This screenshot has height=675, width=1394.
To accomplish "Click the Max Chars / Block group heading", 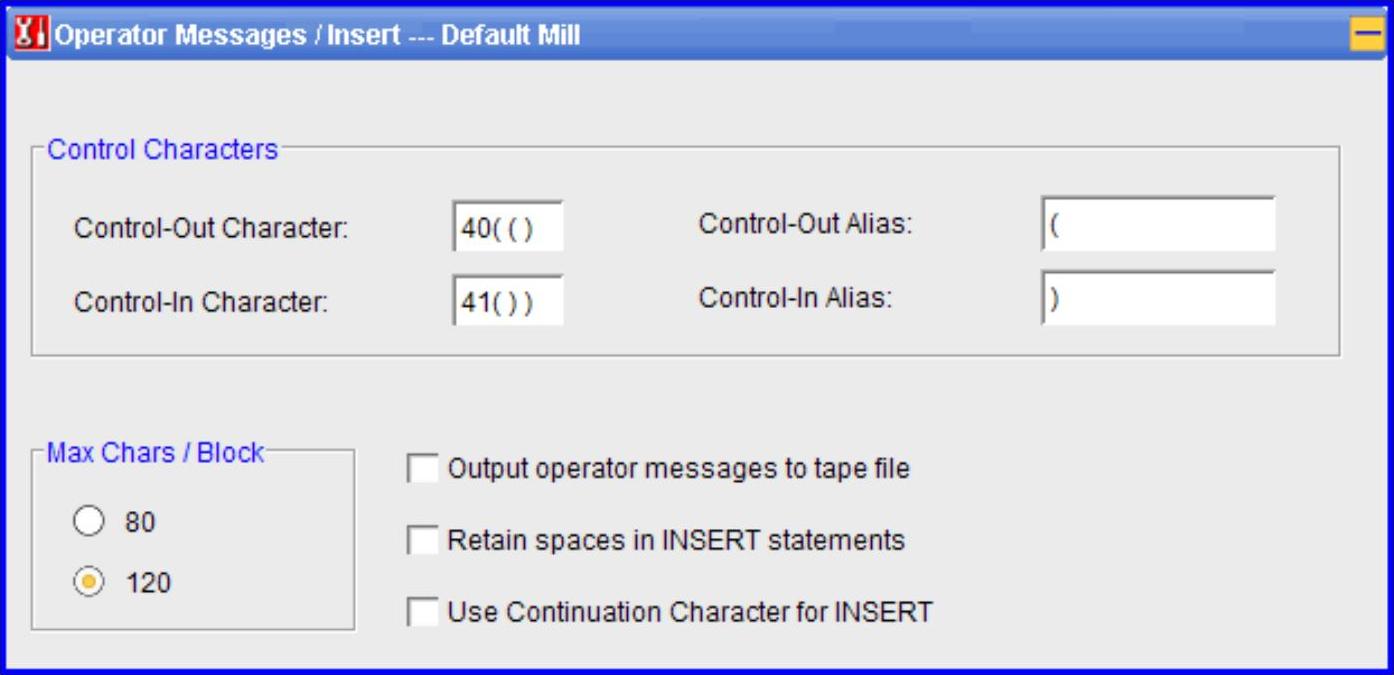I will coord(156,453).
